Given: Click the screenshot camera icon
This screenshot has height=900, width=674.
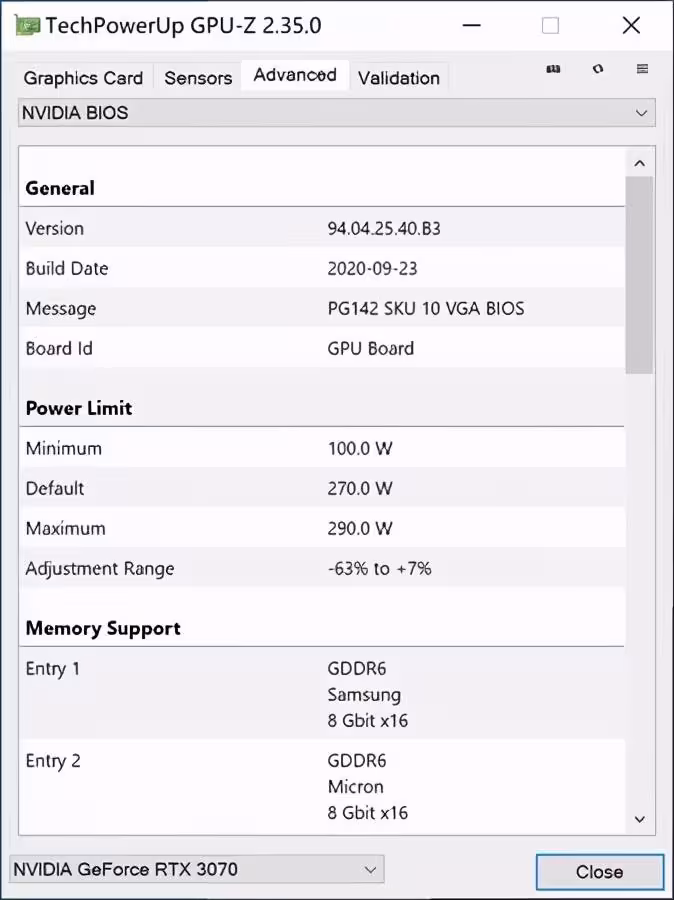Looking at the screenshot, I should pos(553,70).
